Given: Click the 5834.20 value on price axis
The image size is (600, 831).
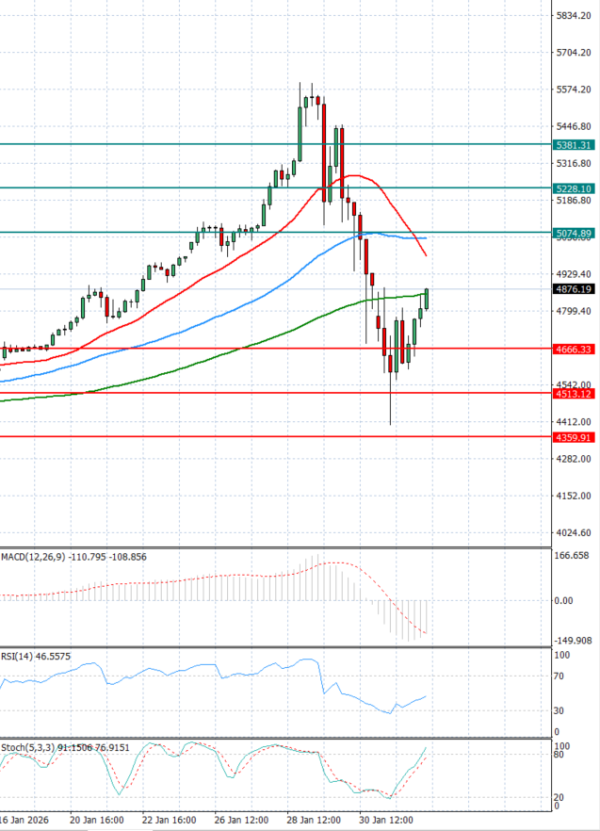Looking at the screenshot, I should [x=573, y=16].
